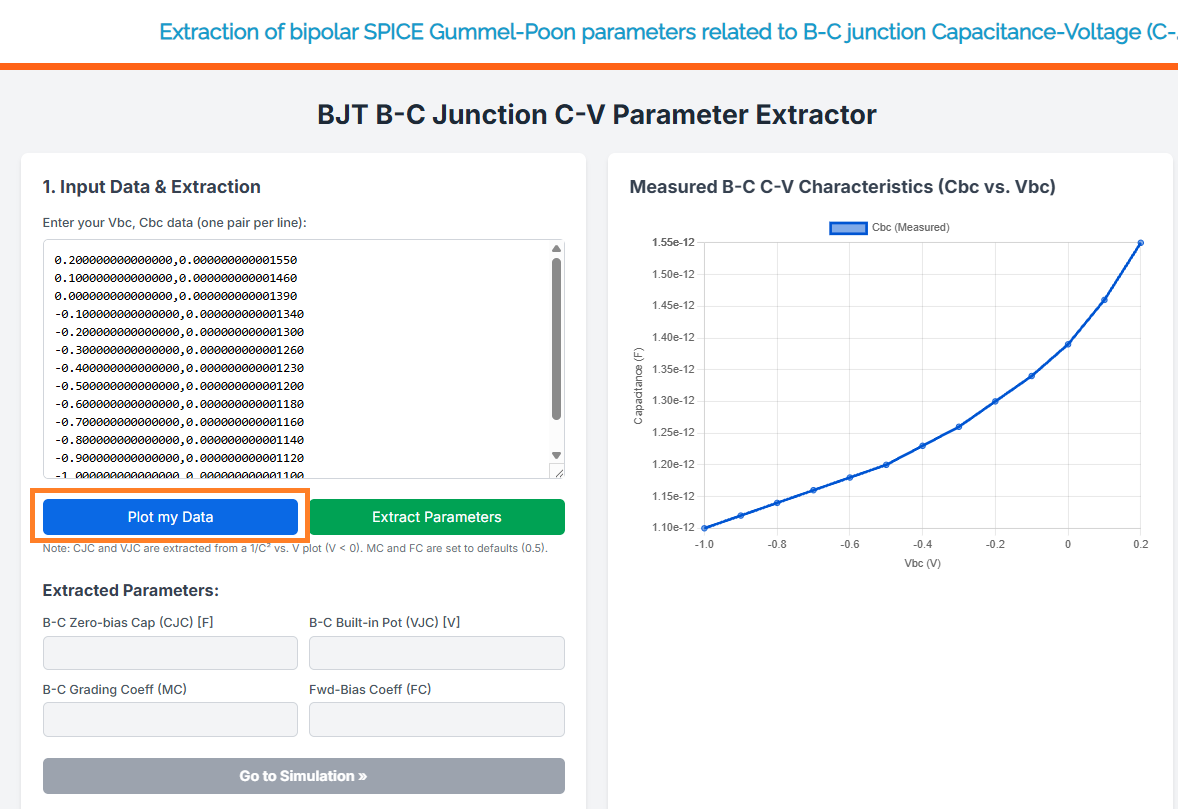
Task: Click the textarea resize handle corner
Action: pos(557,471)
